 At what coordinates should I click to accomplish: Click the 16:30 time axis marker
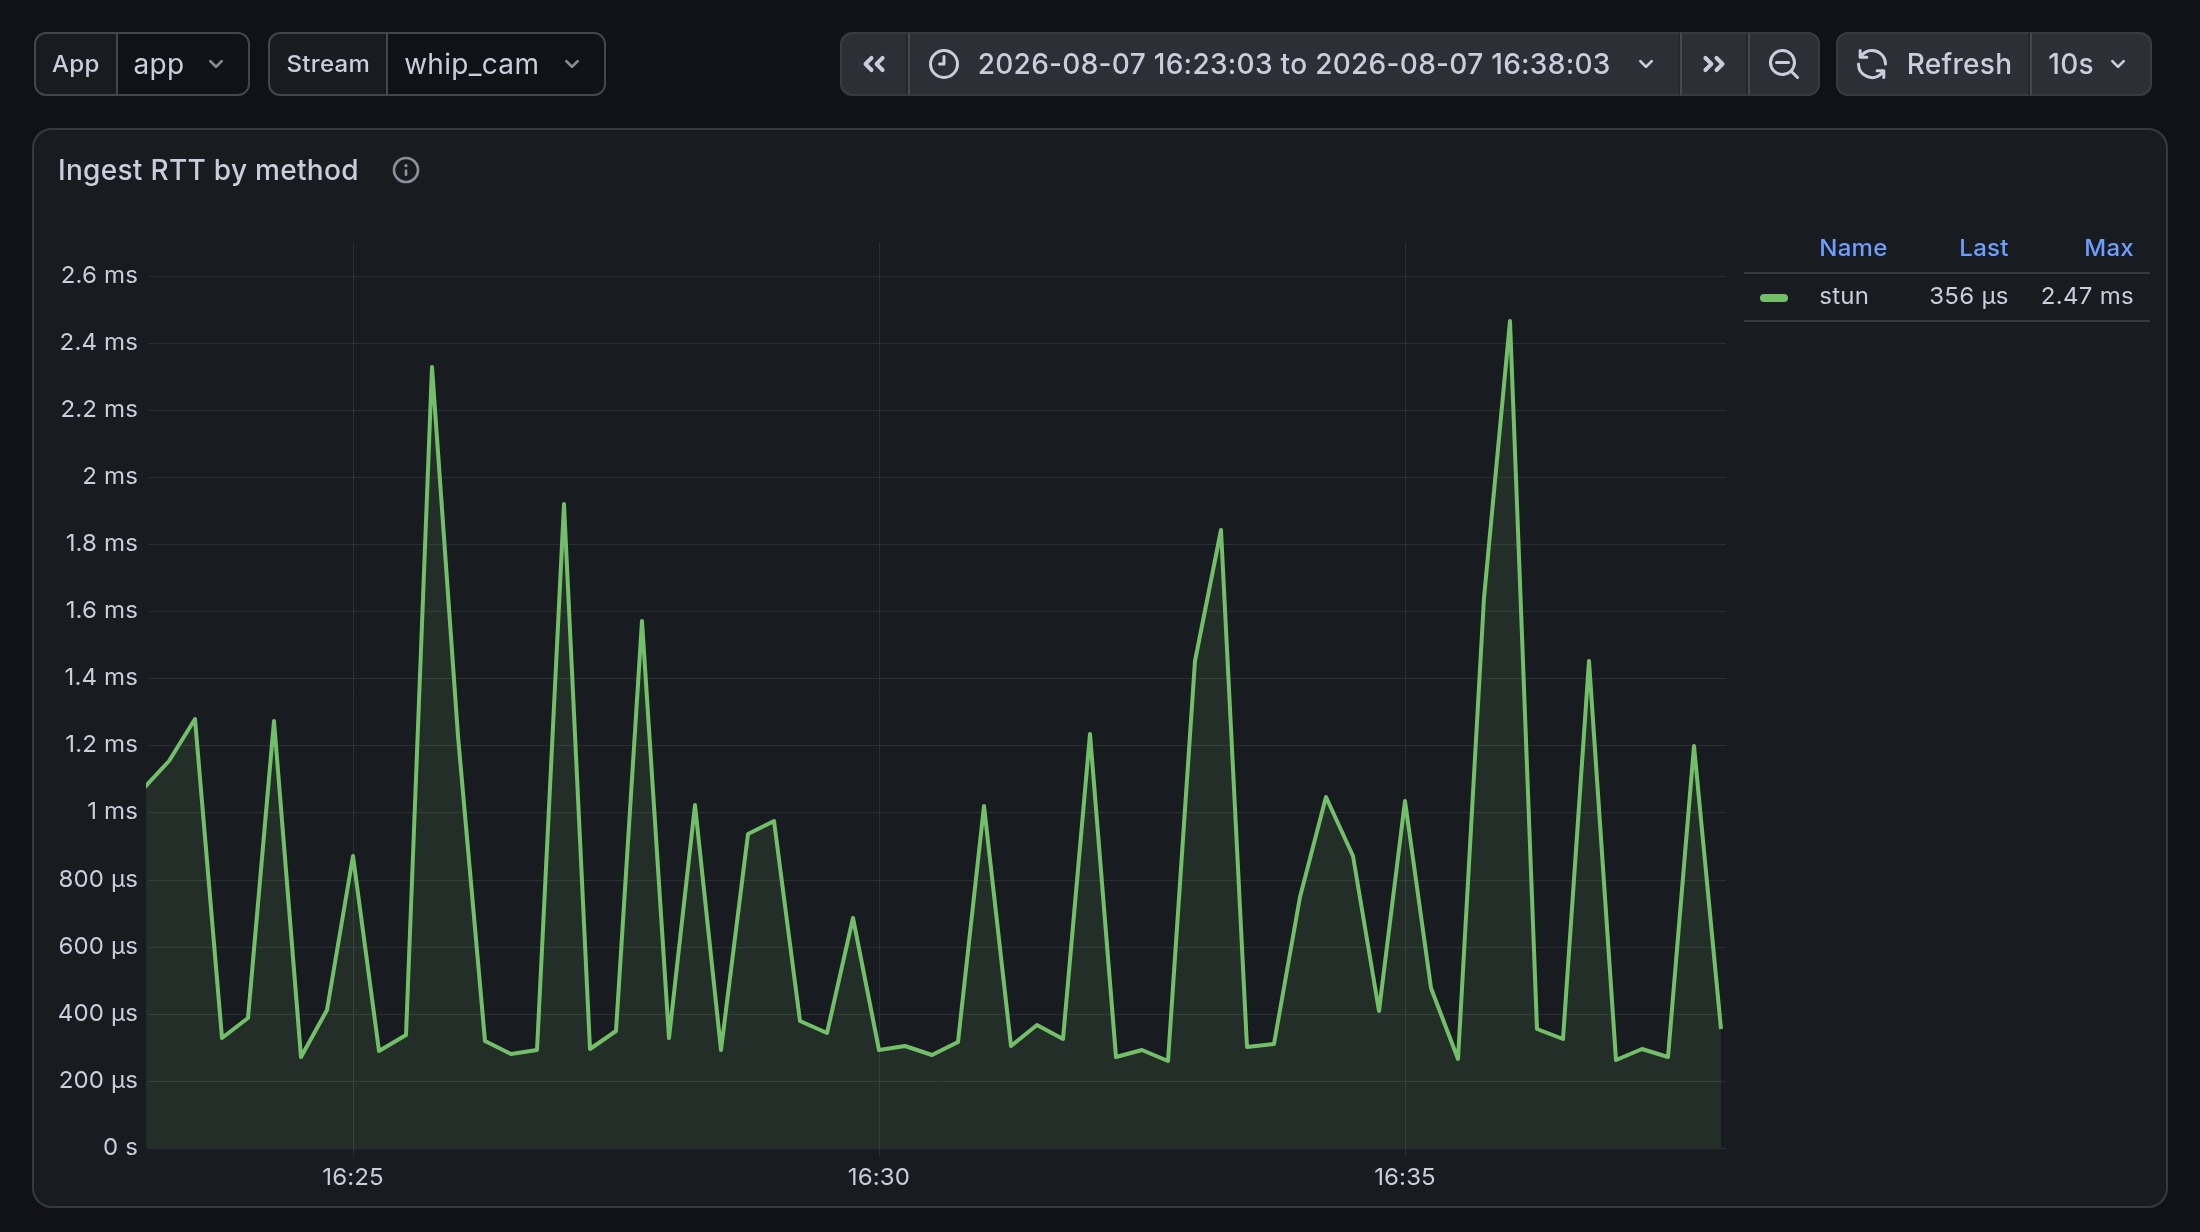point(878,1177)
